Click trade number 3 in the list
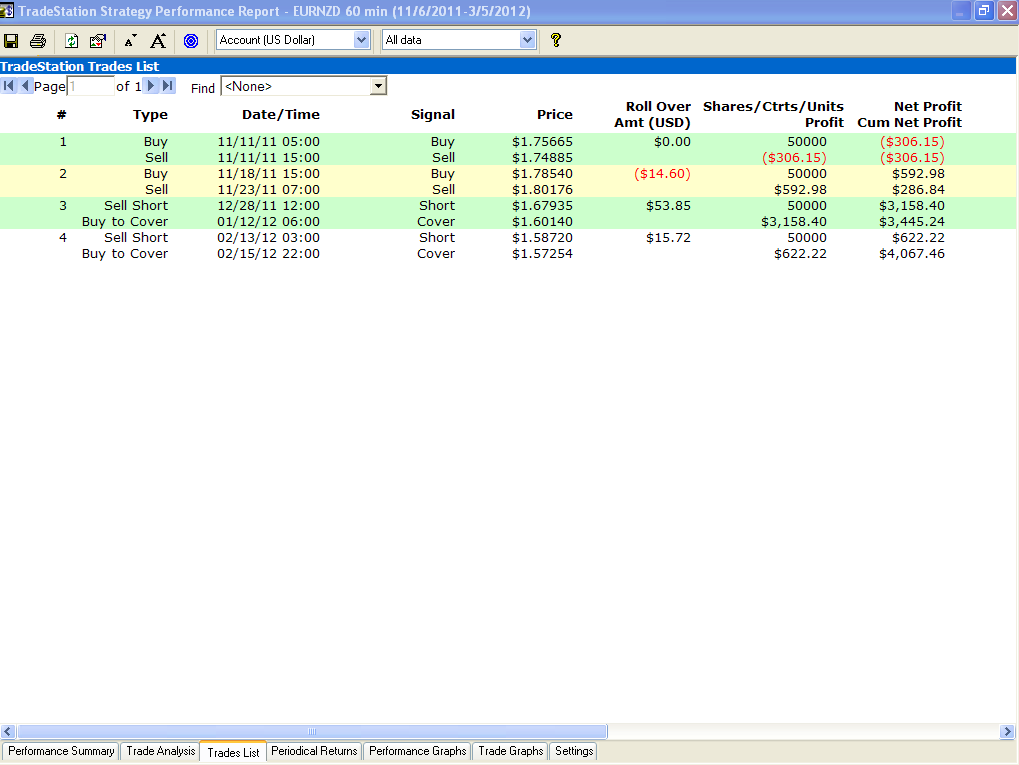 [63, 205]
